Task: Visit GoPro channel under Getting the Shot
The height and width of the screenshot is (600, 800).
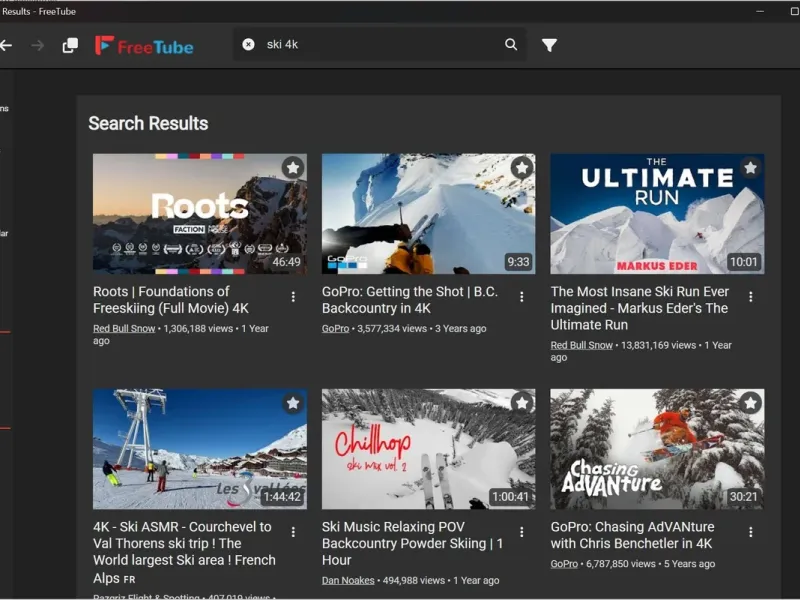Action: (x=335, y=329)
